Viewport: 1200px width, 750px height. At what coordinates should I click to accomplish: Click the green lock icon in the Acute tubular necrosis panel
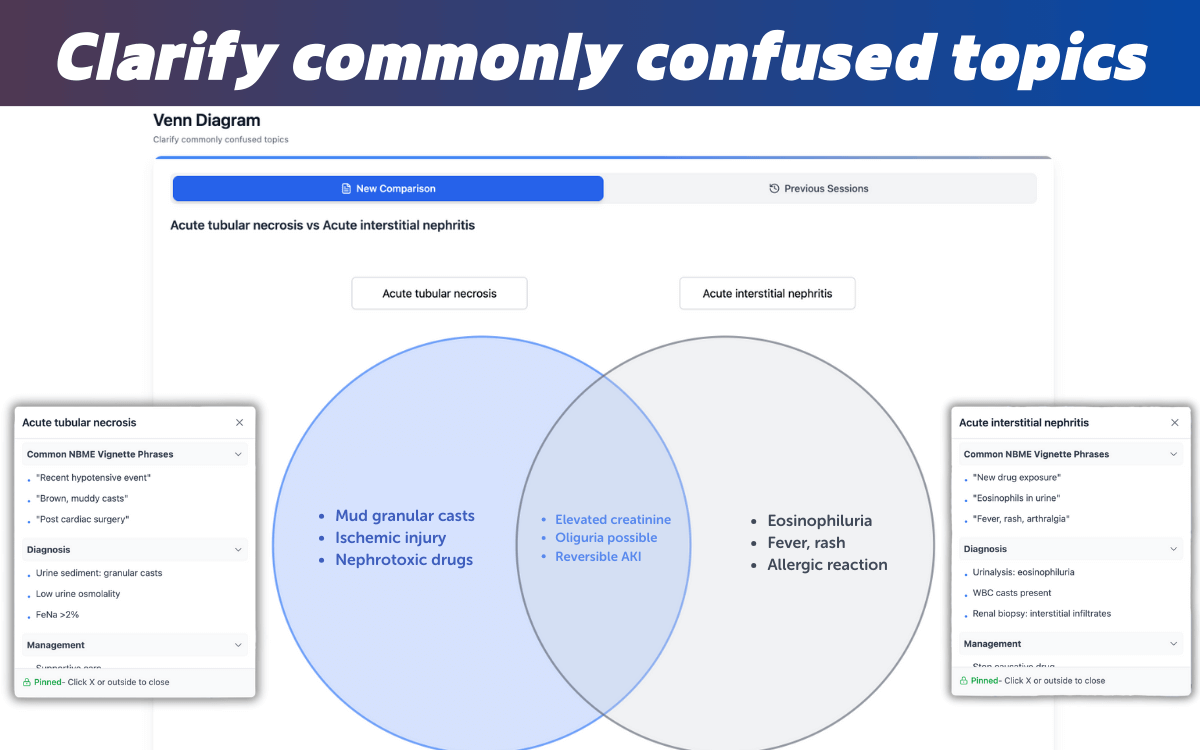tap(26, 682)
